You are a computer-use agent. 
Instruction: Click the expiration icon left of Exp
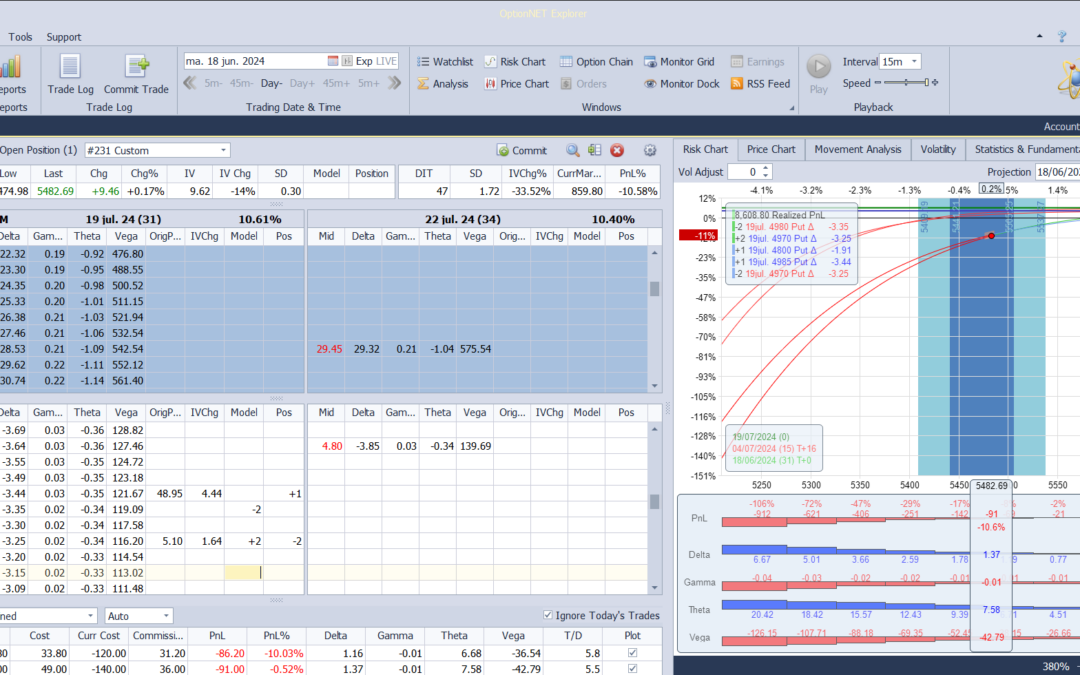coord(347,61)
